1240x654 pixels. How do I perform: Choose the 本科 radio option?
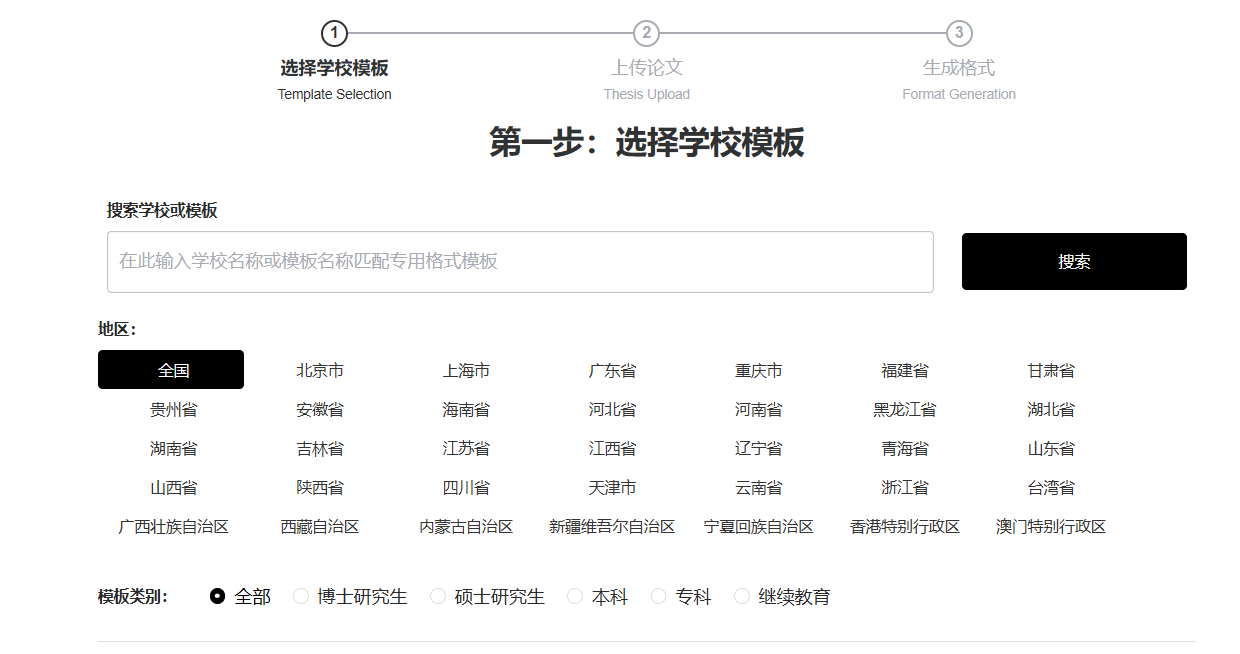point(575,596)
